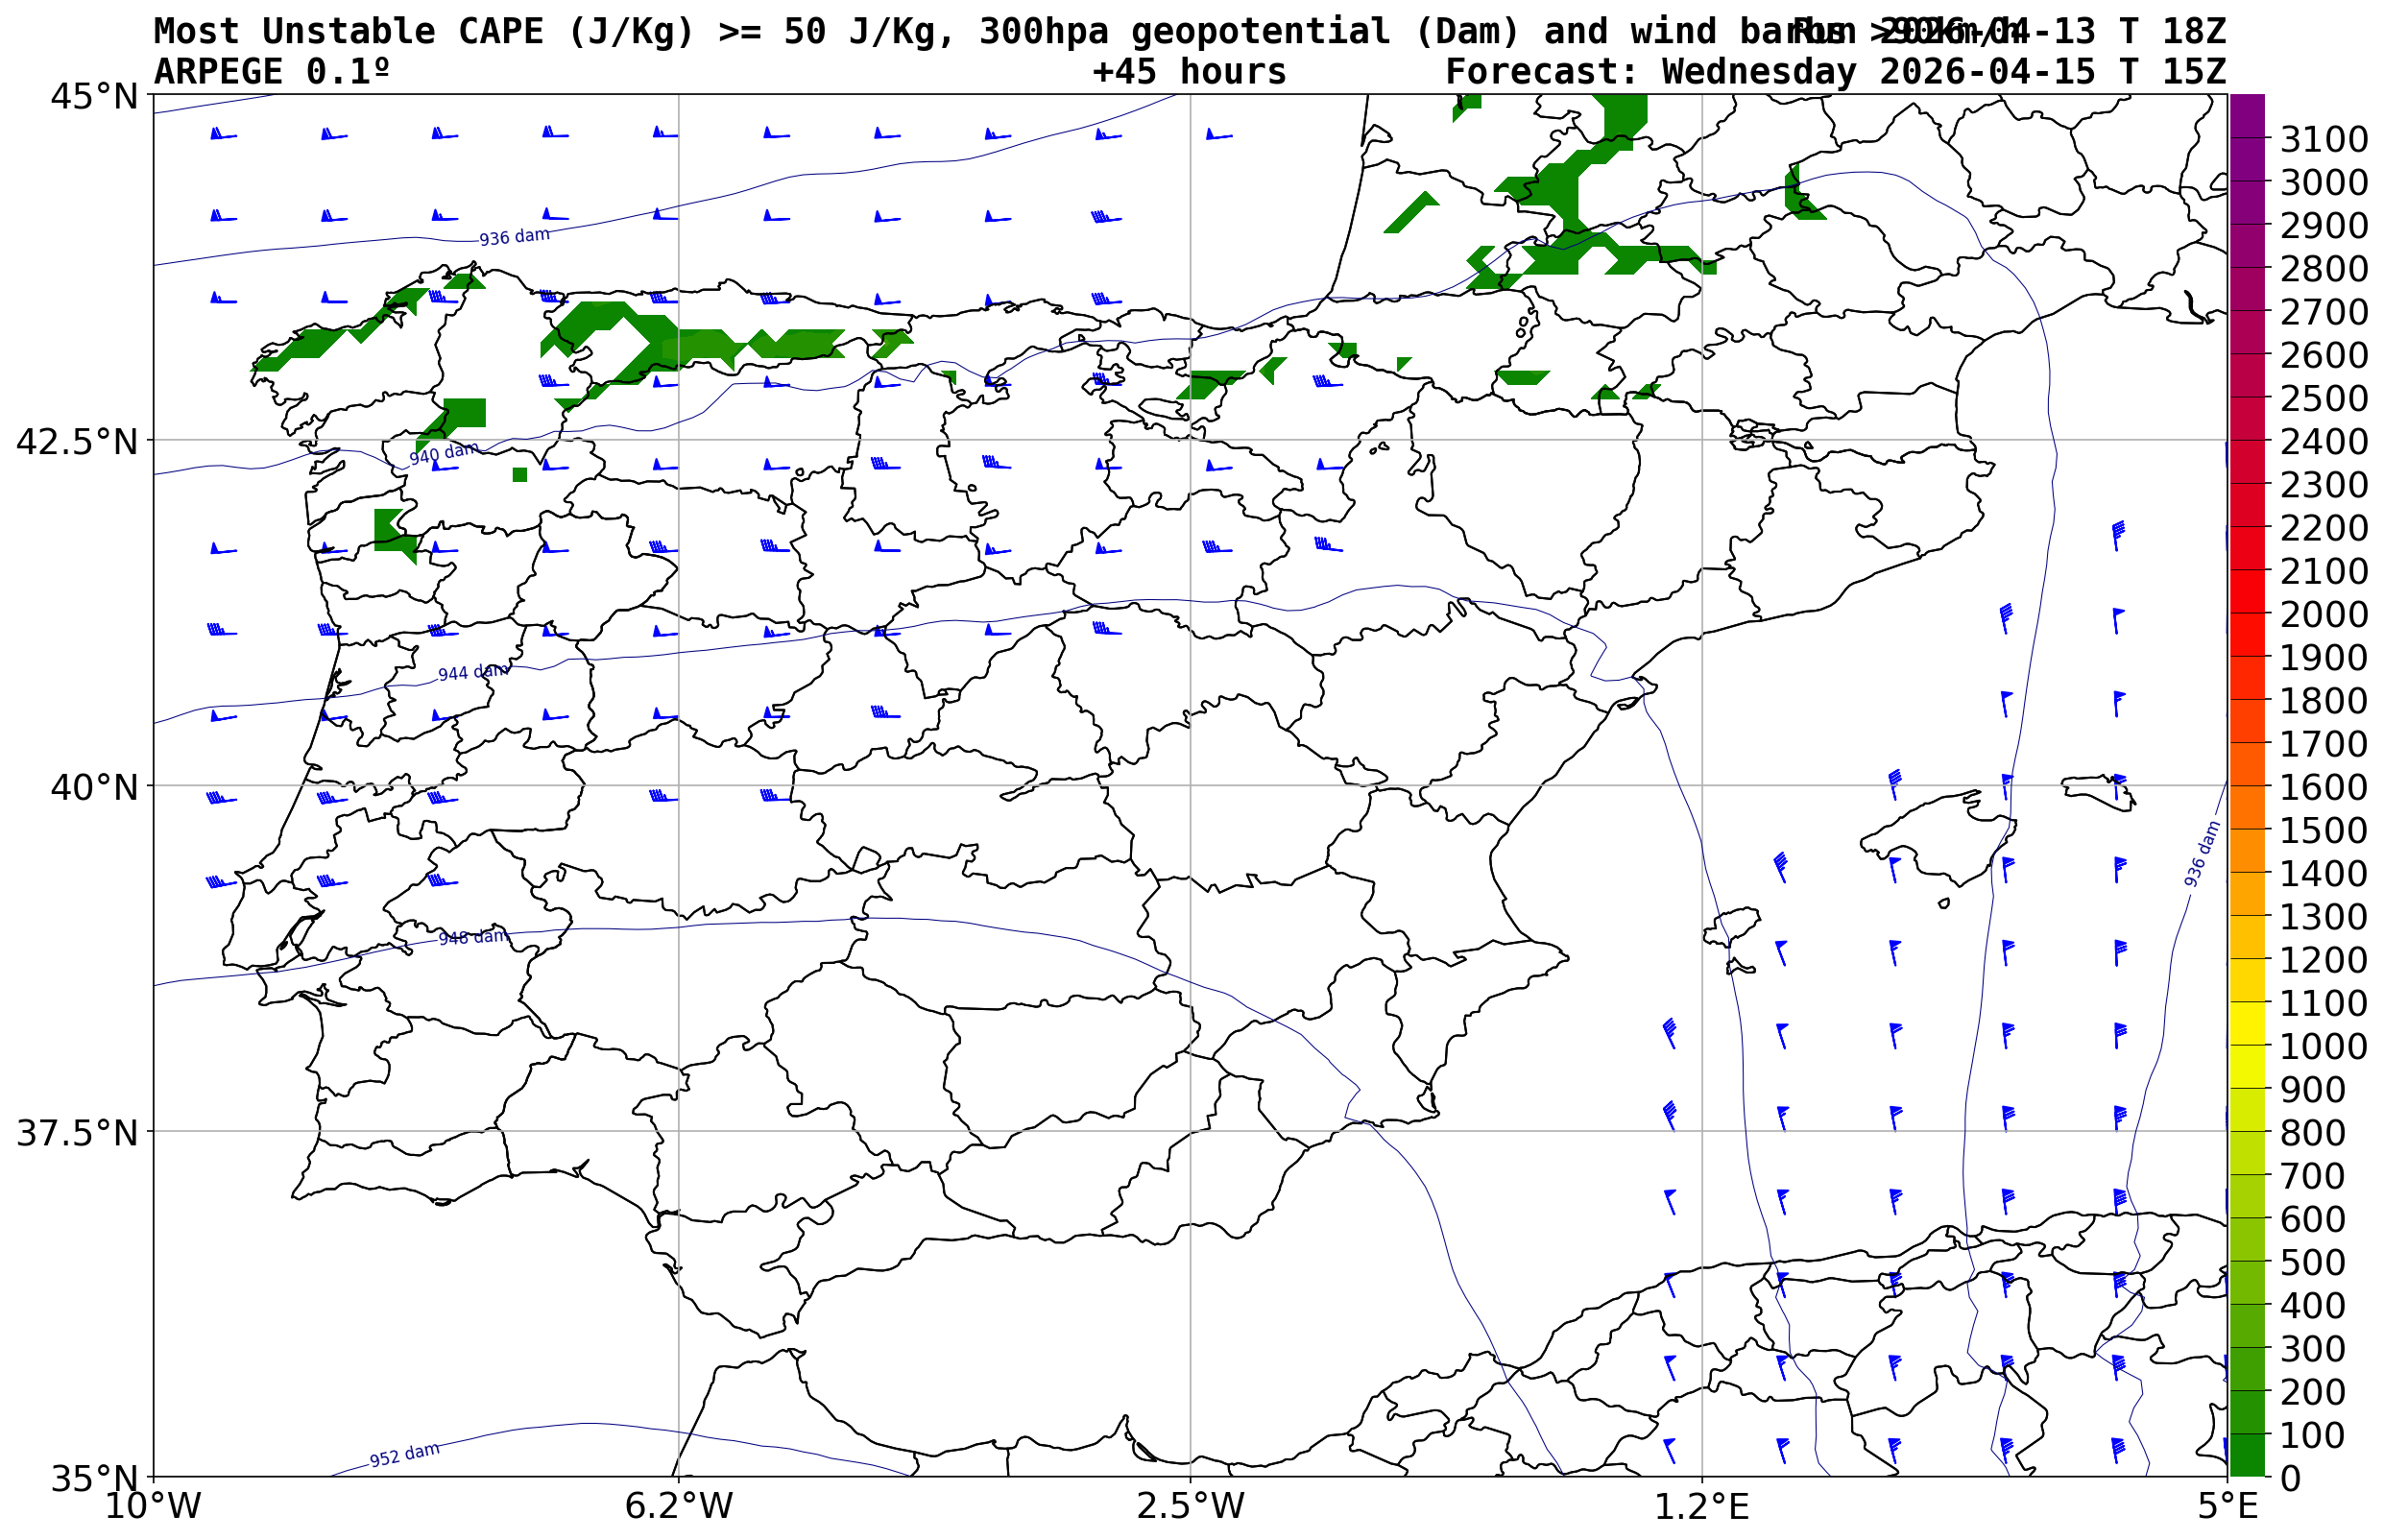Click the 948 dam contour label
Screen dimensions: 2384x1540
473,938
